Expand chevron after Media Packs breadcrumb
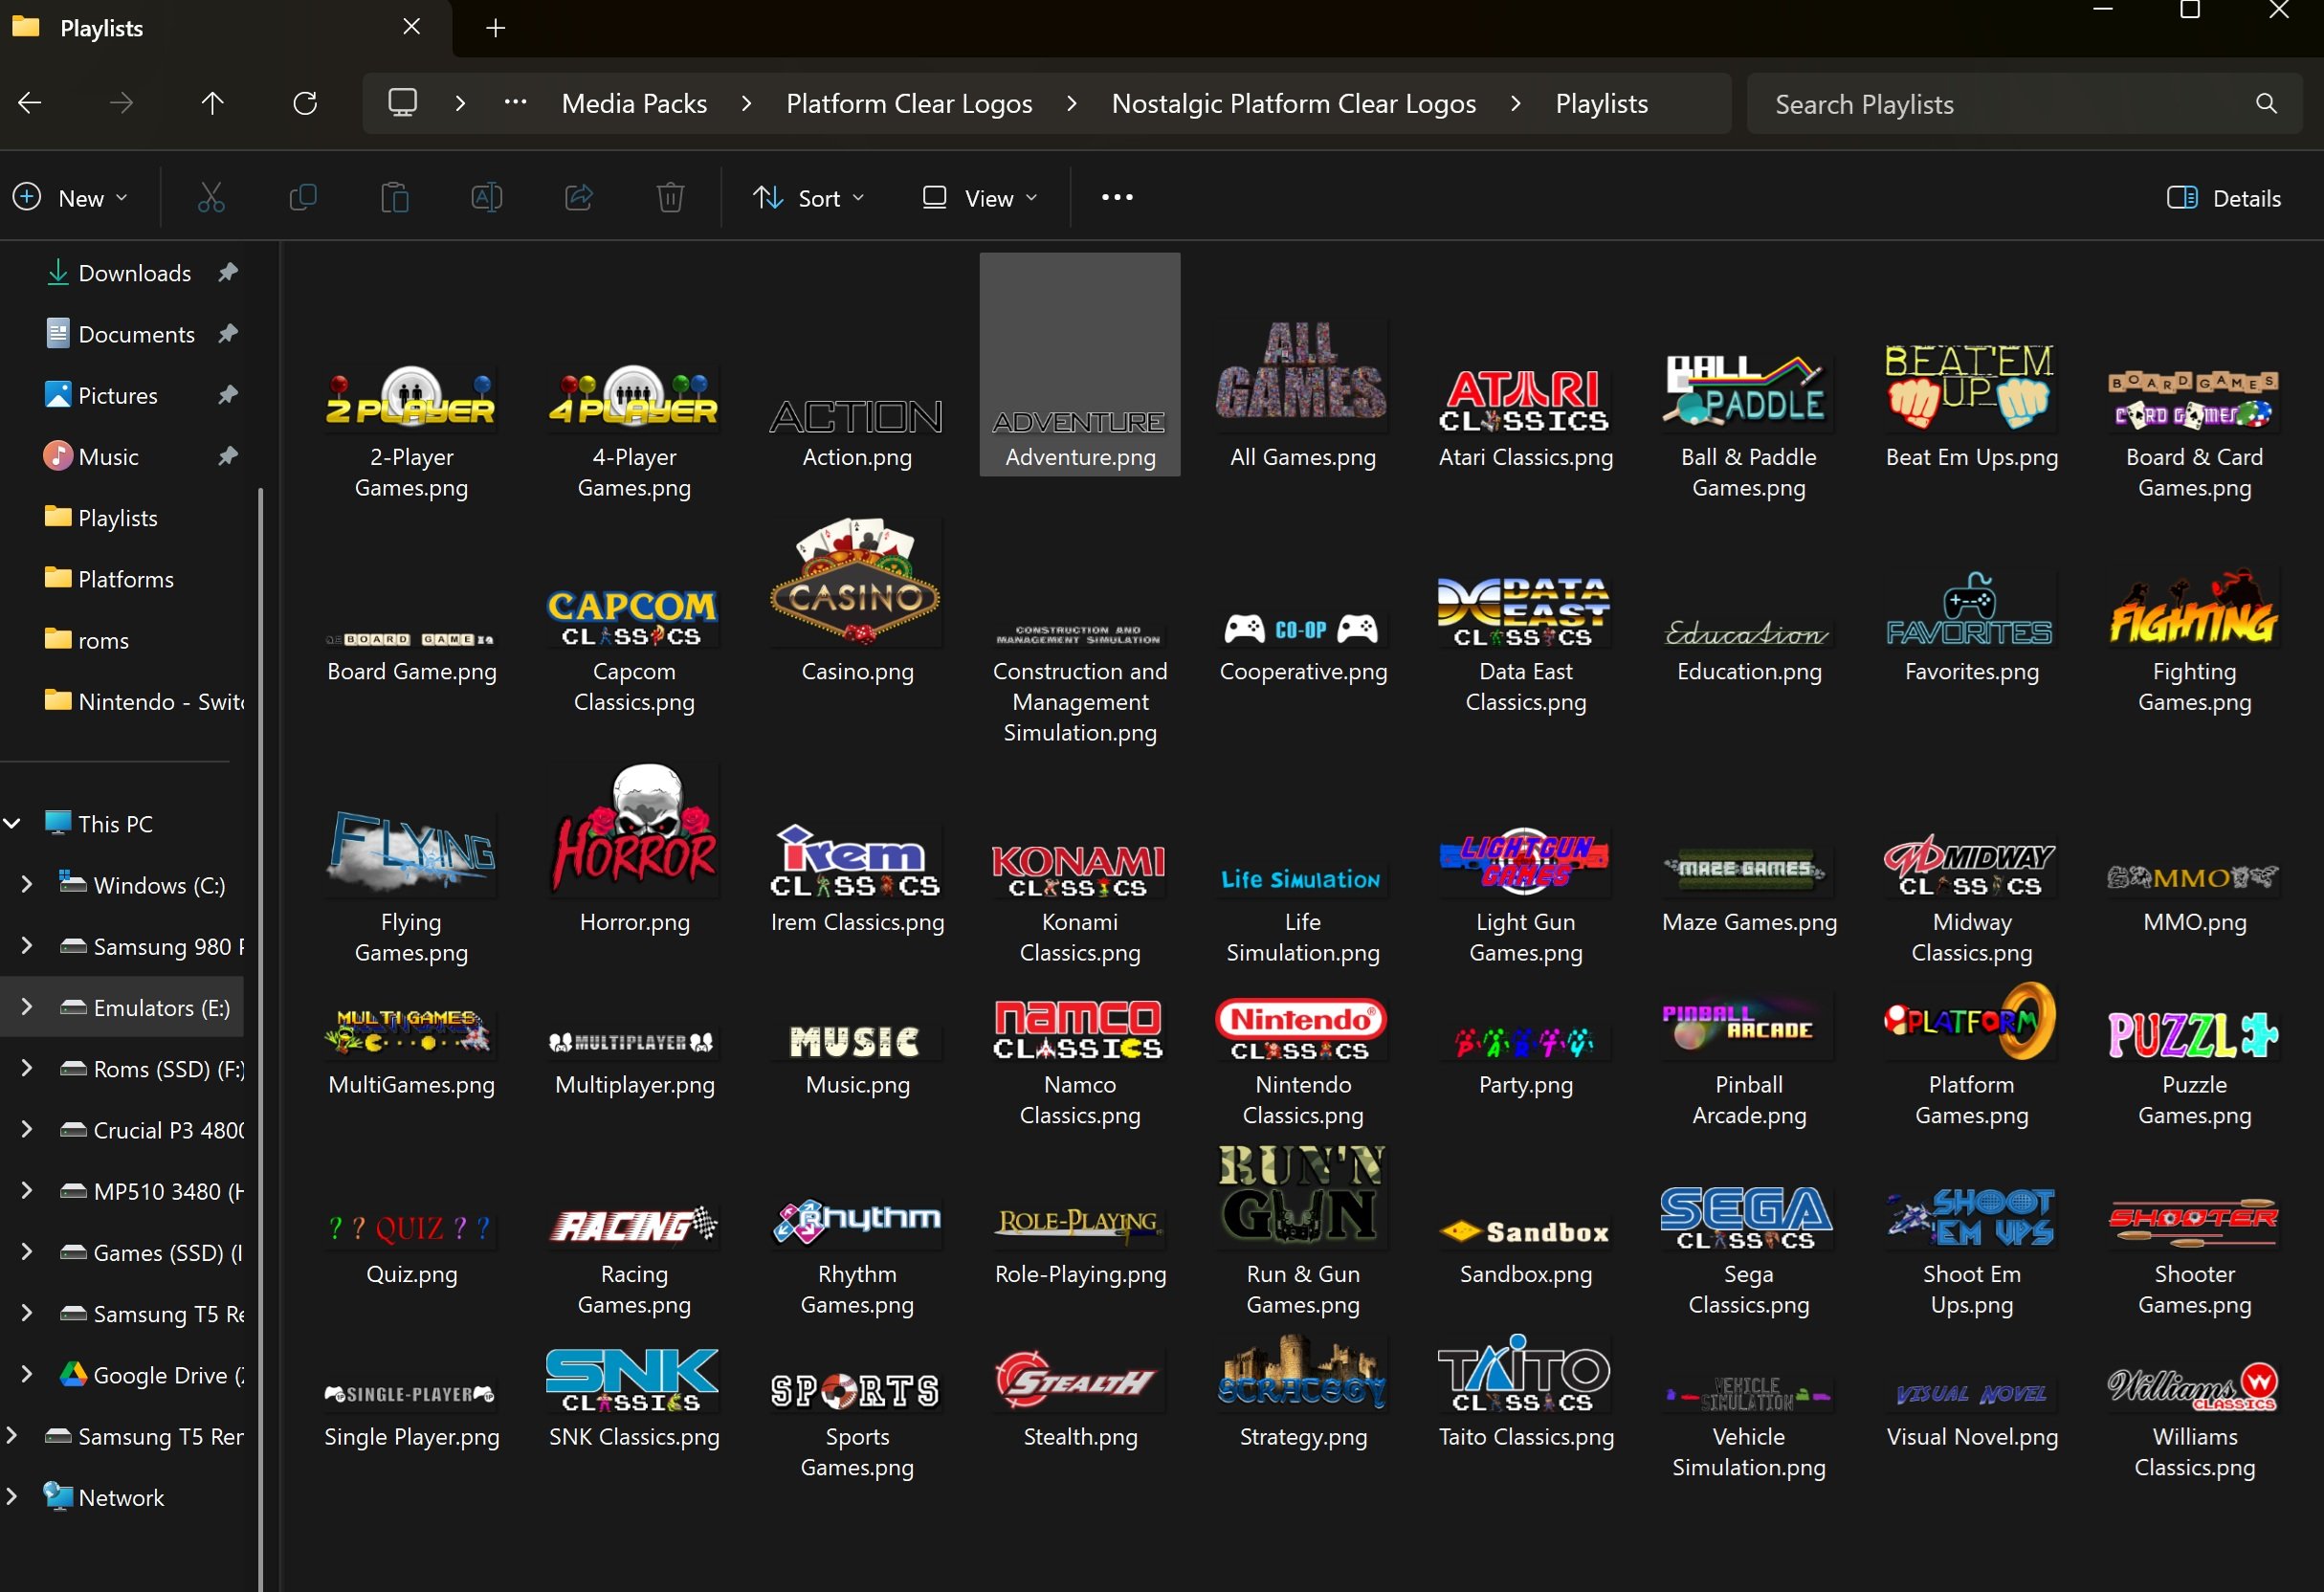 tap(746, 103)
